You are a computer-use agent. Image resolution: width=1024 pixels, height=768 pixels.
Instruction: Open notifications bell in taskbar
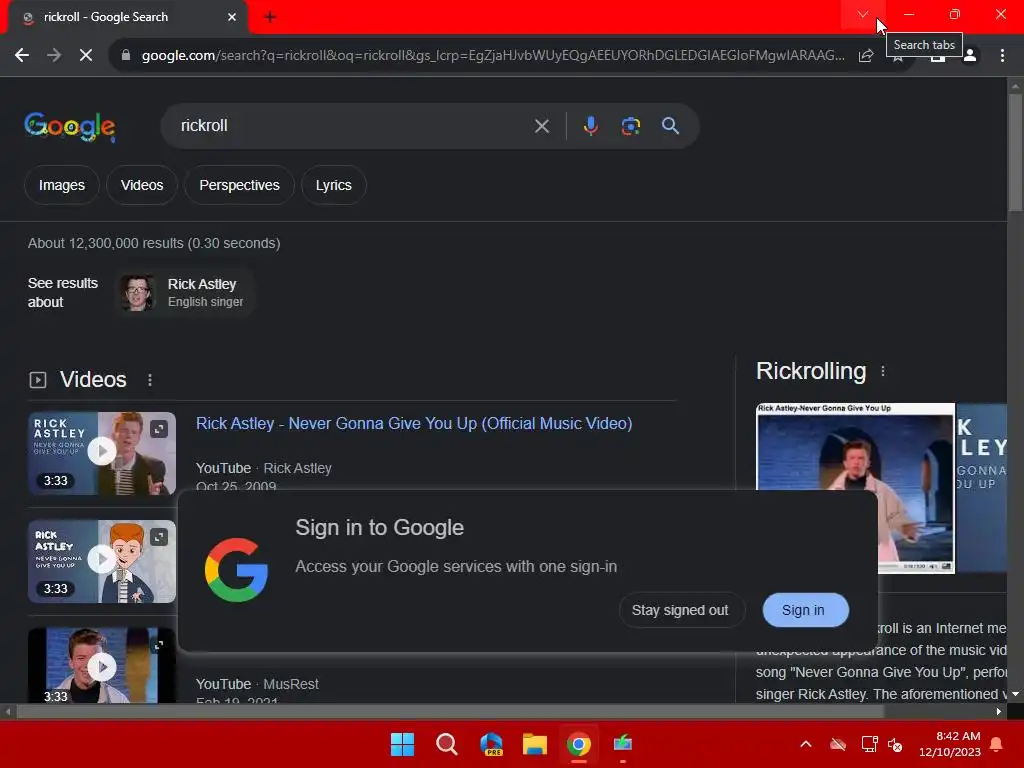[x=997, y=744]
